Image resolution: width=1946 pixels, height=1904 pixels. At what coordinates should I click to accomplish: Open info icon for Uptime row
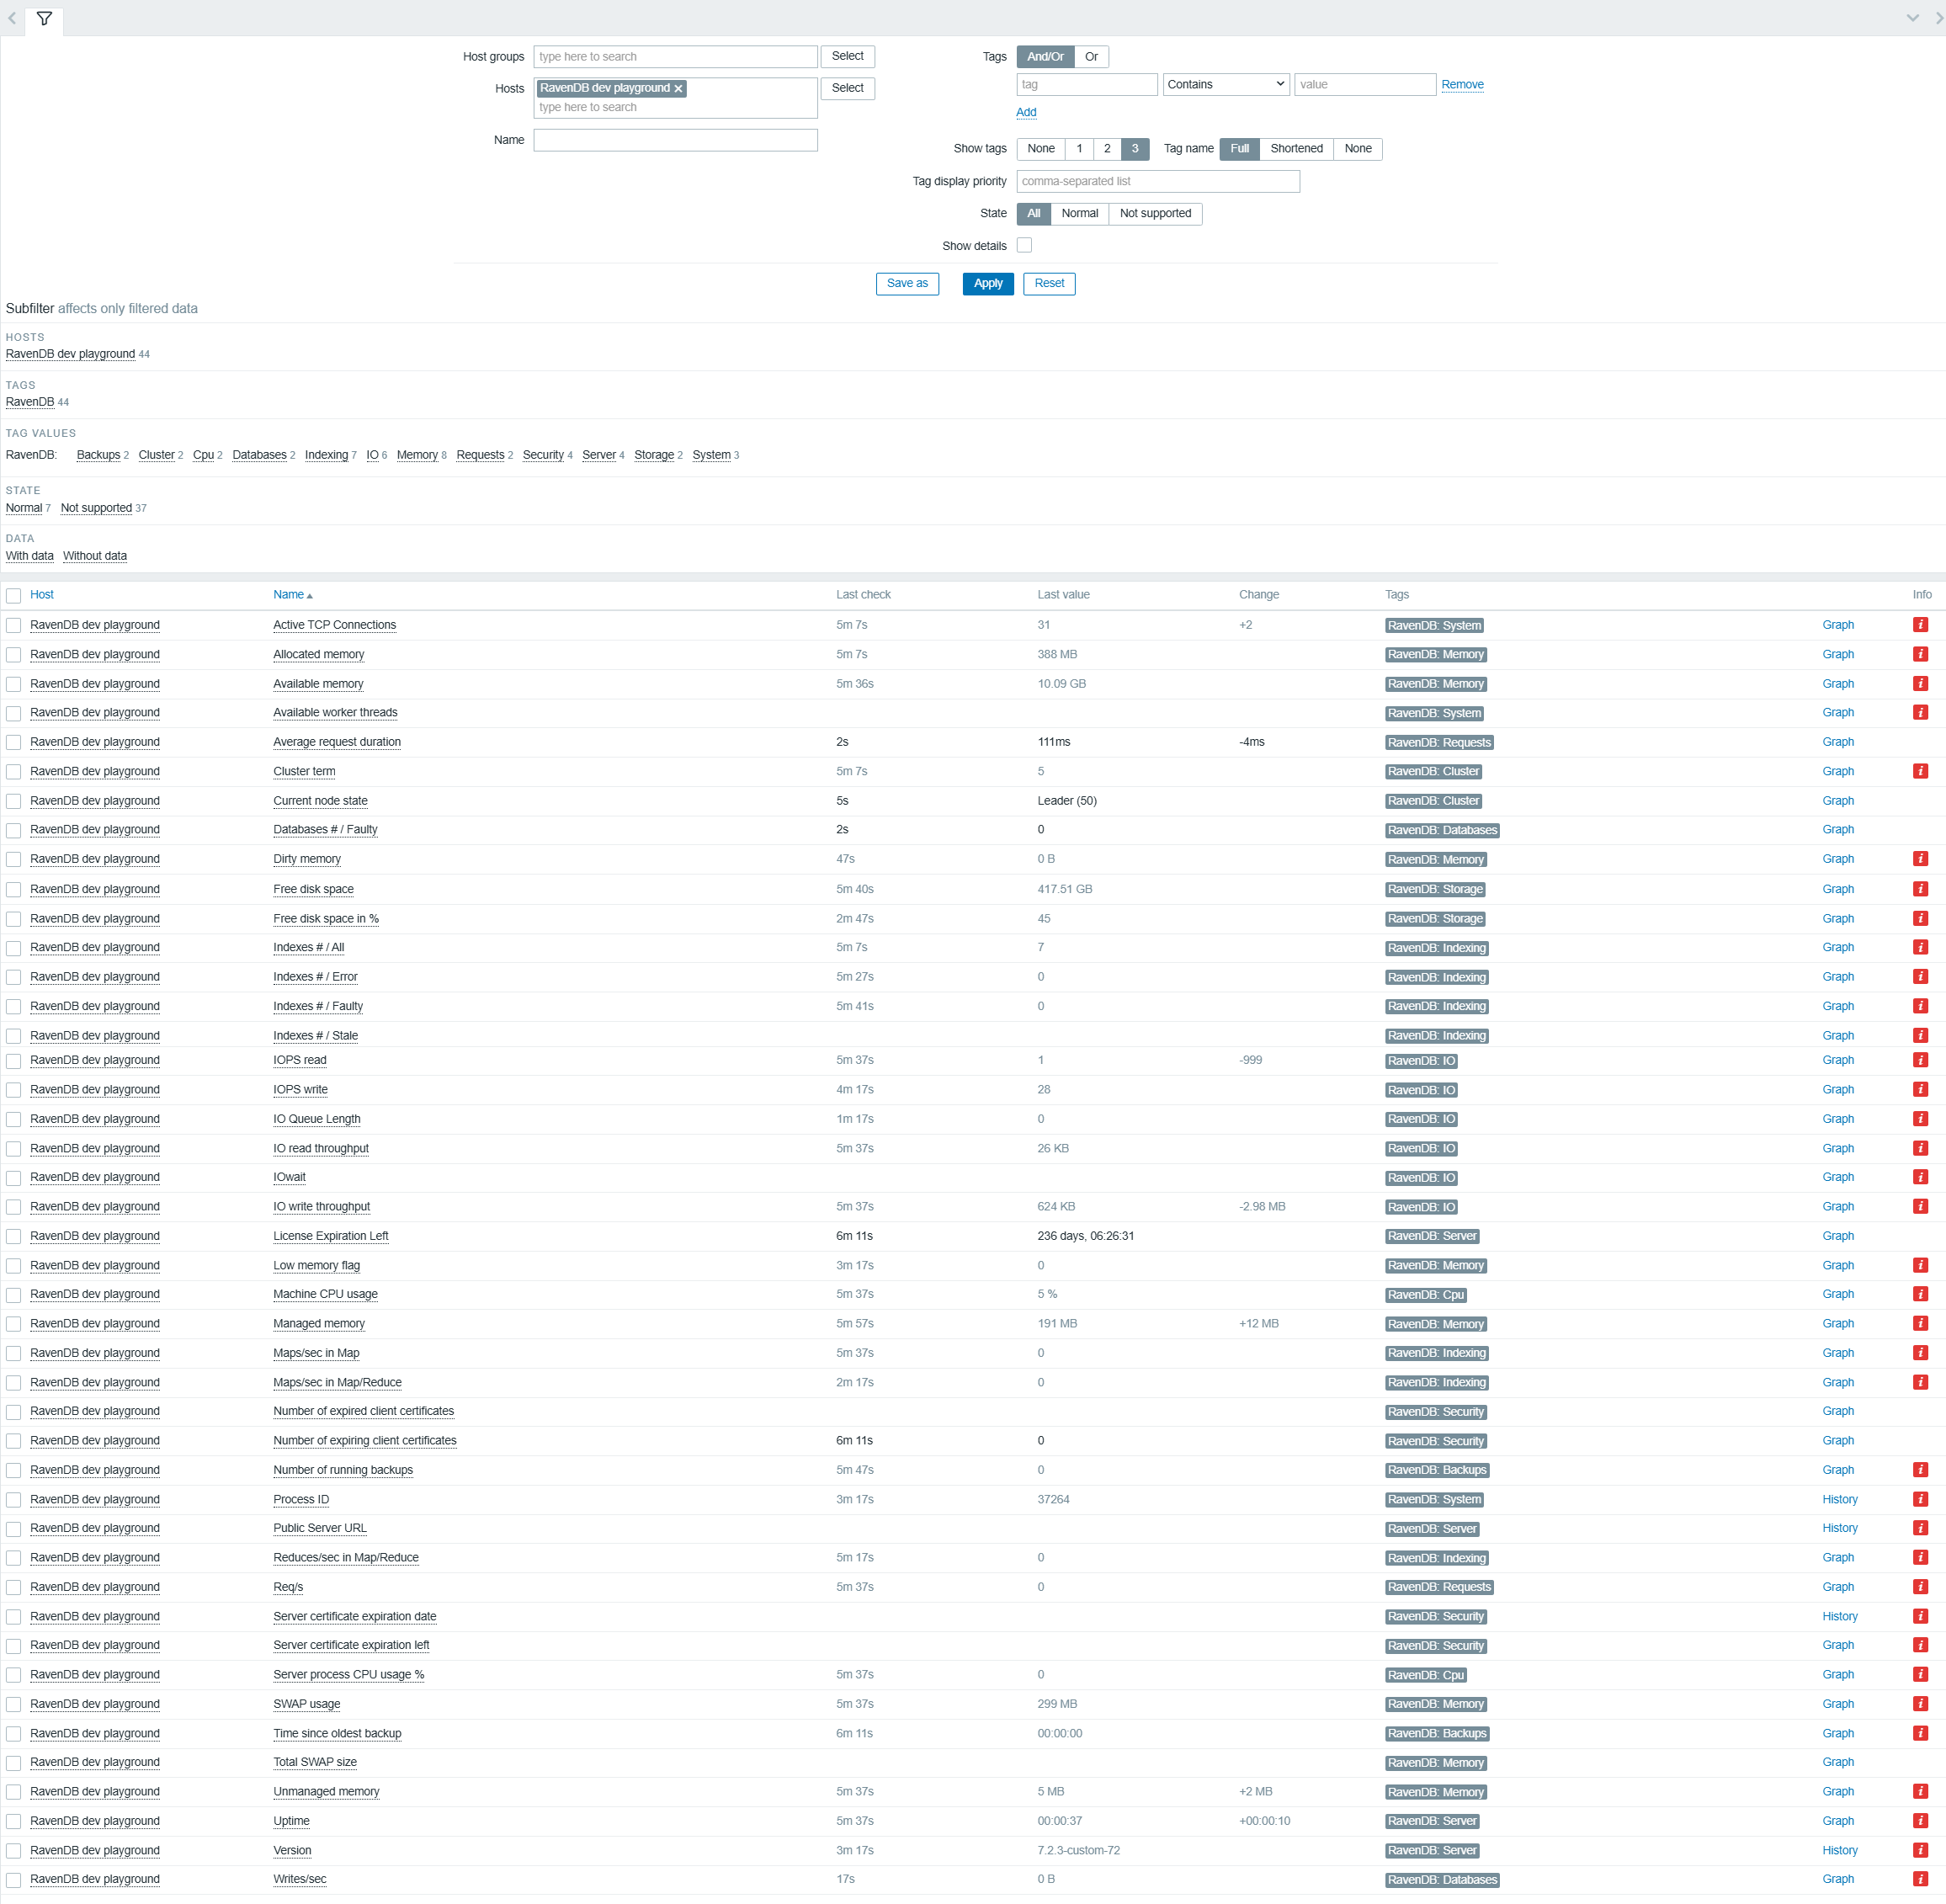[1920, 1821]
